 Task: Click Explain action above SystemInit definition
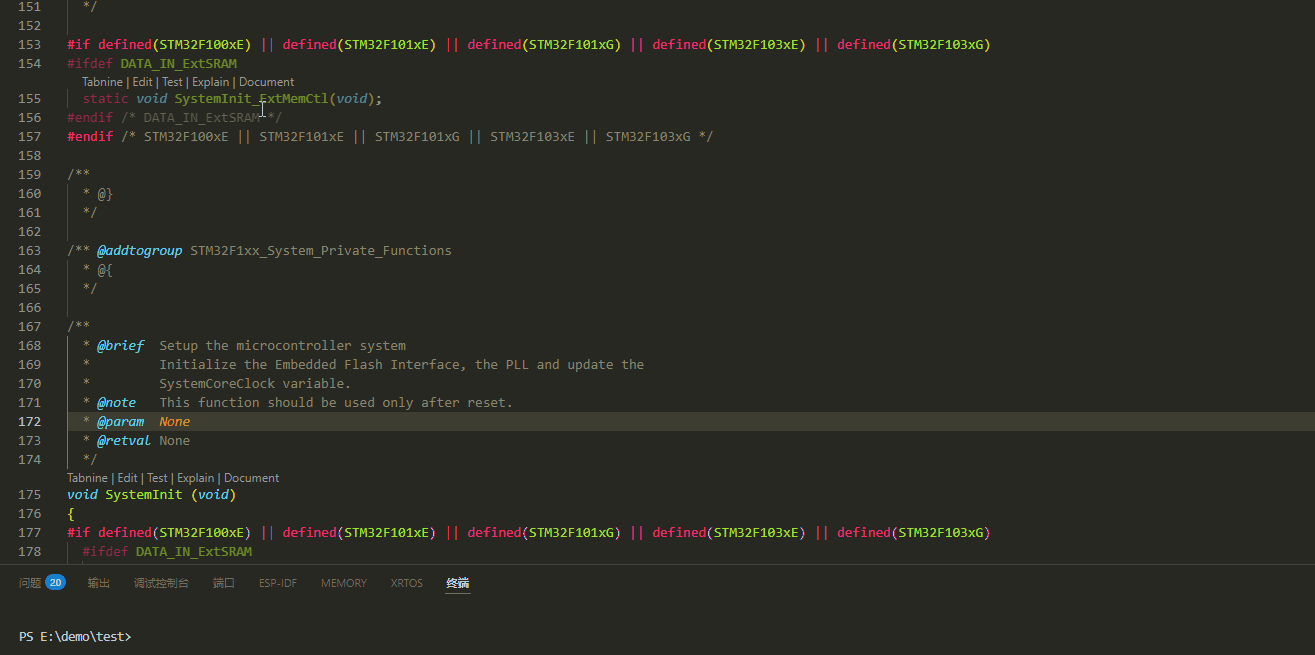point(195,477)
